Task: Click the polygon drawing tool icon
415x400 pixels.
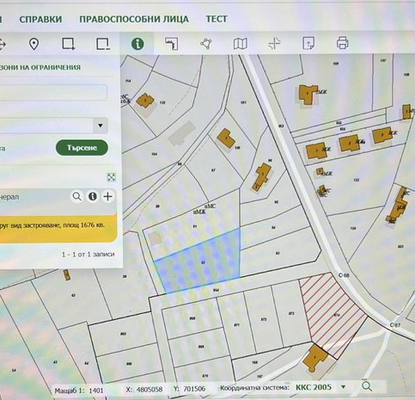Action: (206, 44)
